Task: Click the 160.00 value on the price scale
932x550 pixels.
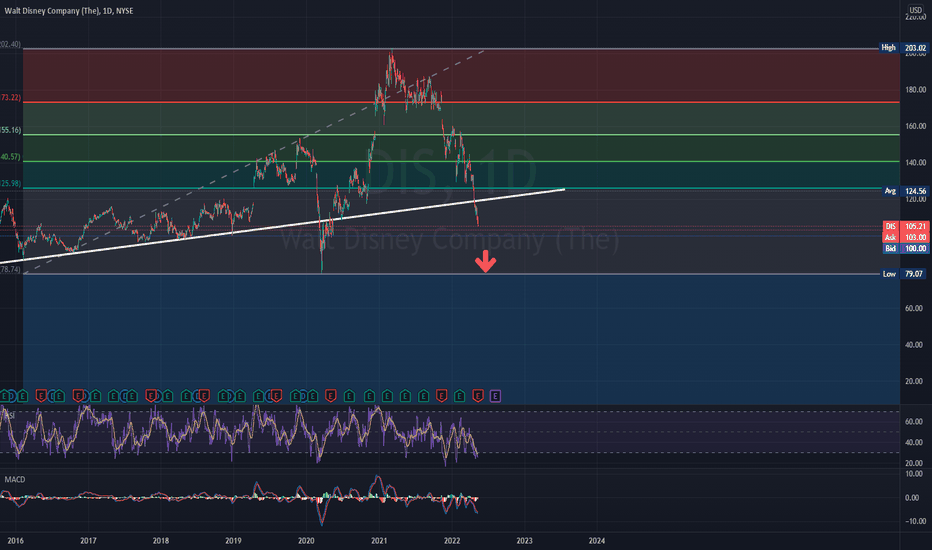Action: pos(915,126)
